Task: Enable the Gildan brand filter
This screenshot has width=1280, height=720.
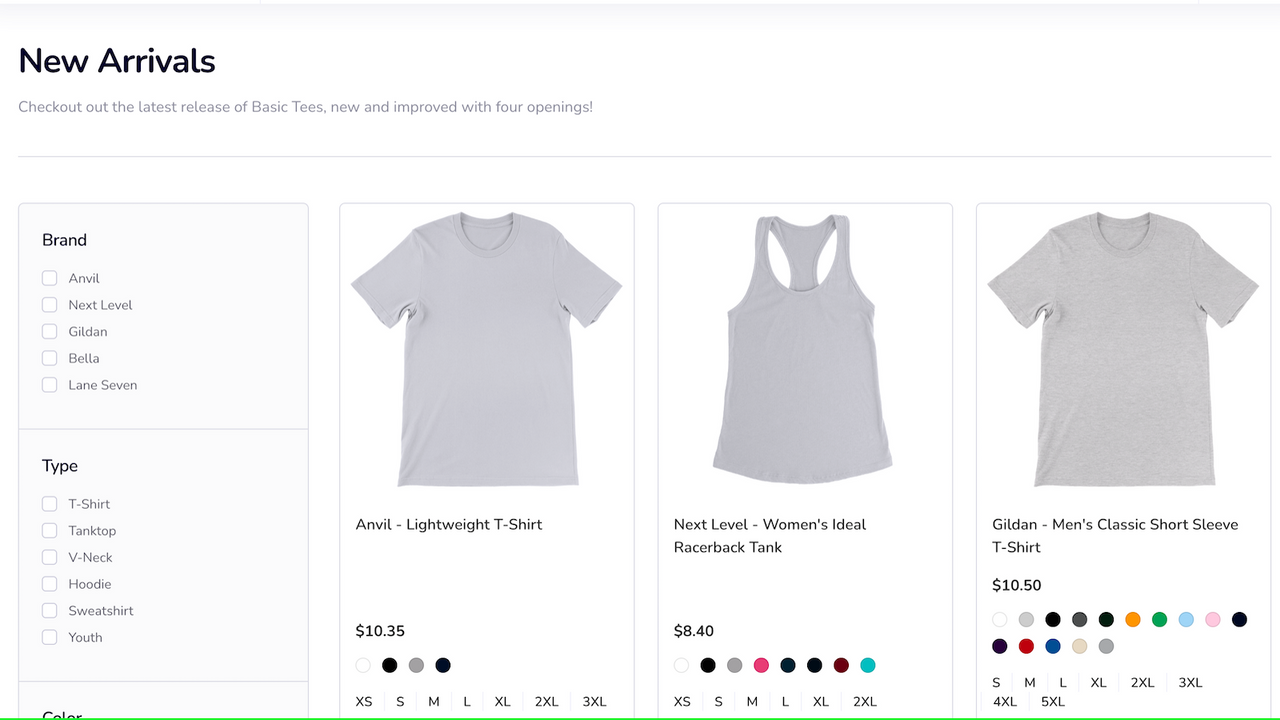Action: tap(49, 331)
